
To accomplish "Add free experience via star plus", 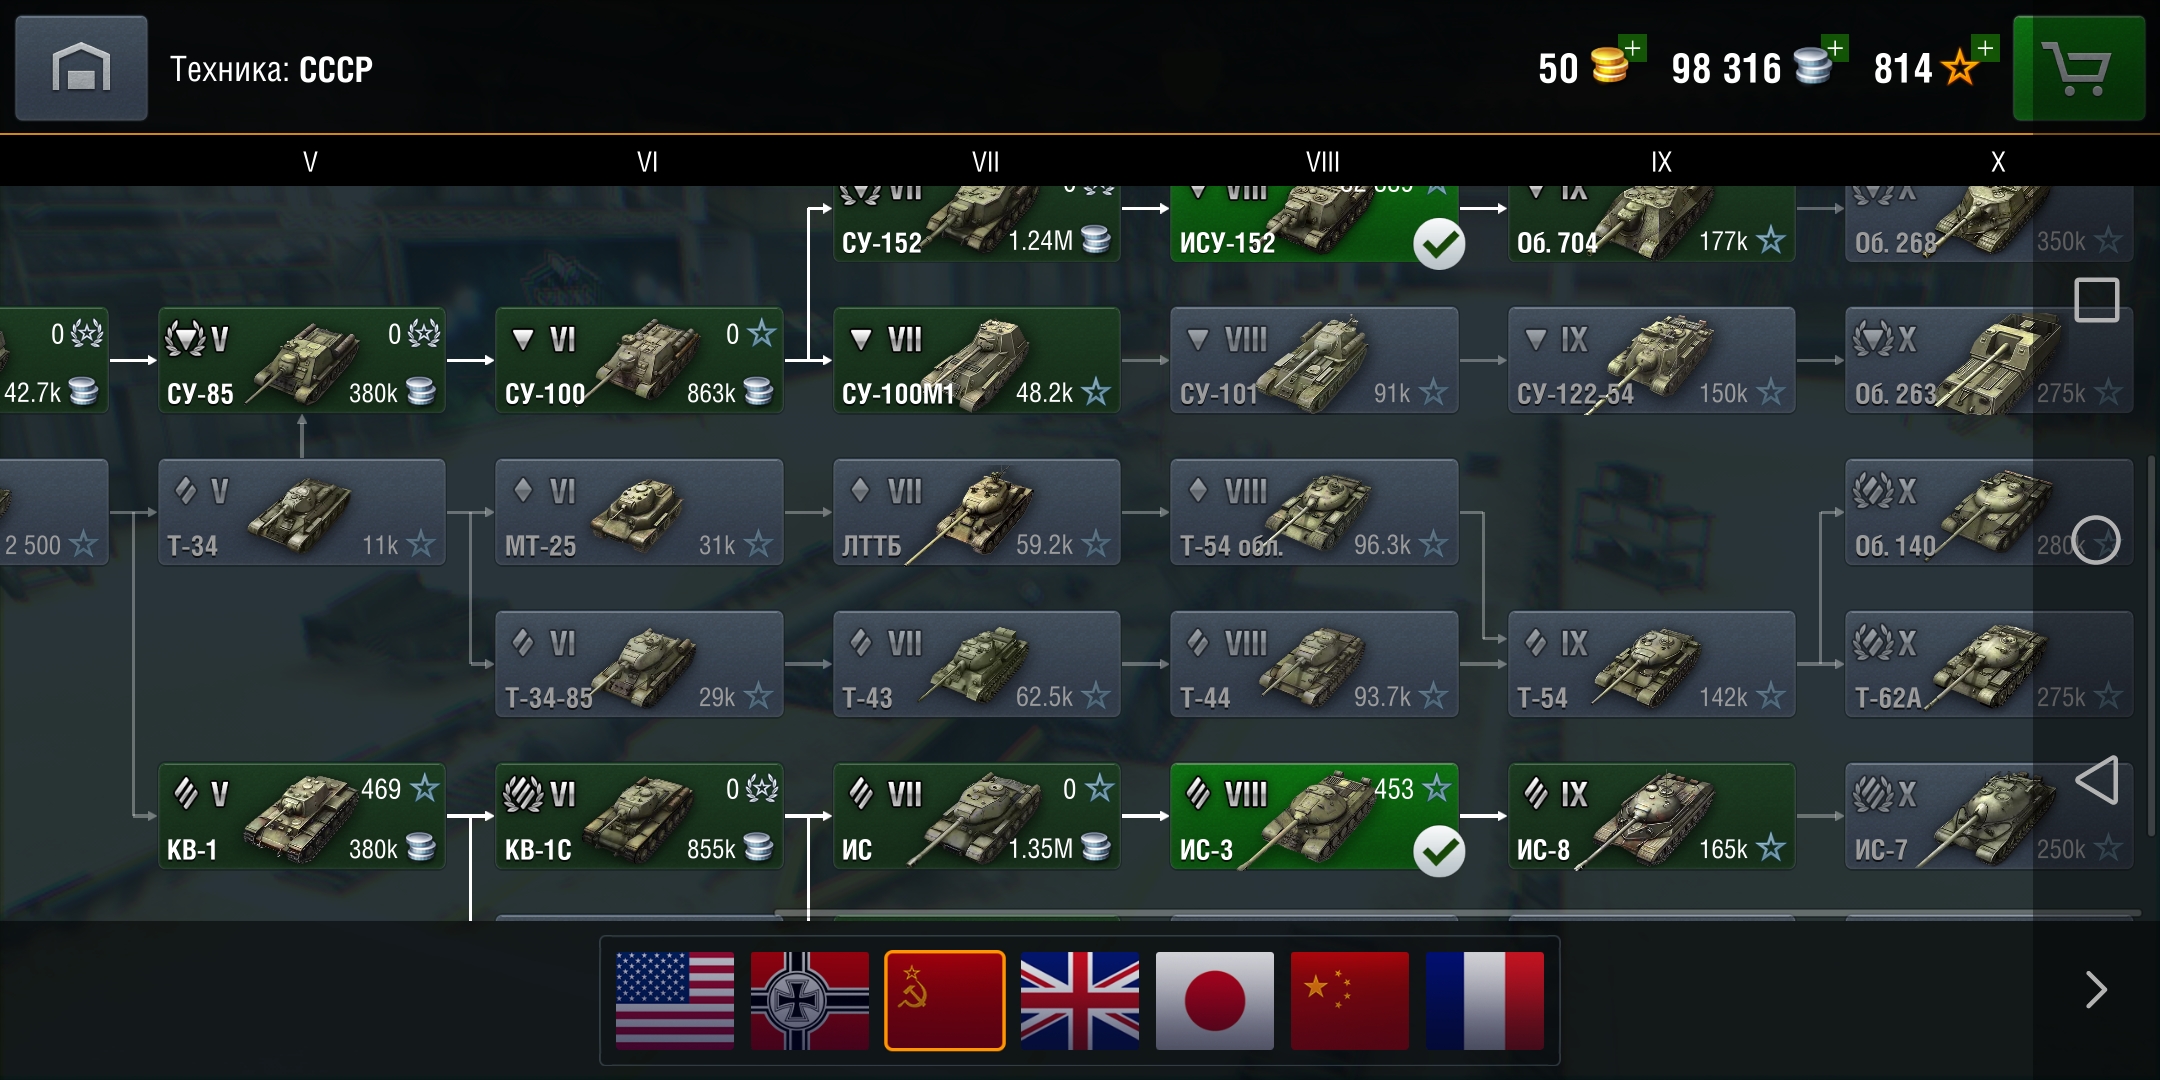I will (1985, 48).
